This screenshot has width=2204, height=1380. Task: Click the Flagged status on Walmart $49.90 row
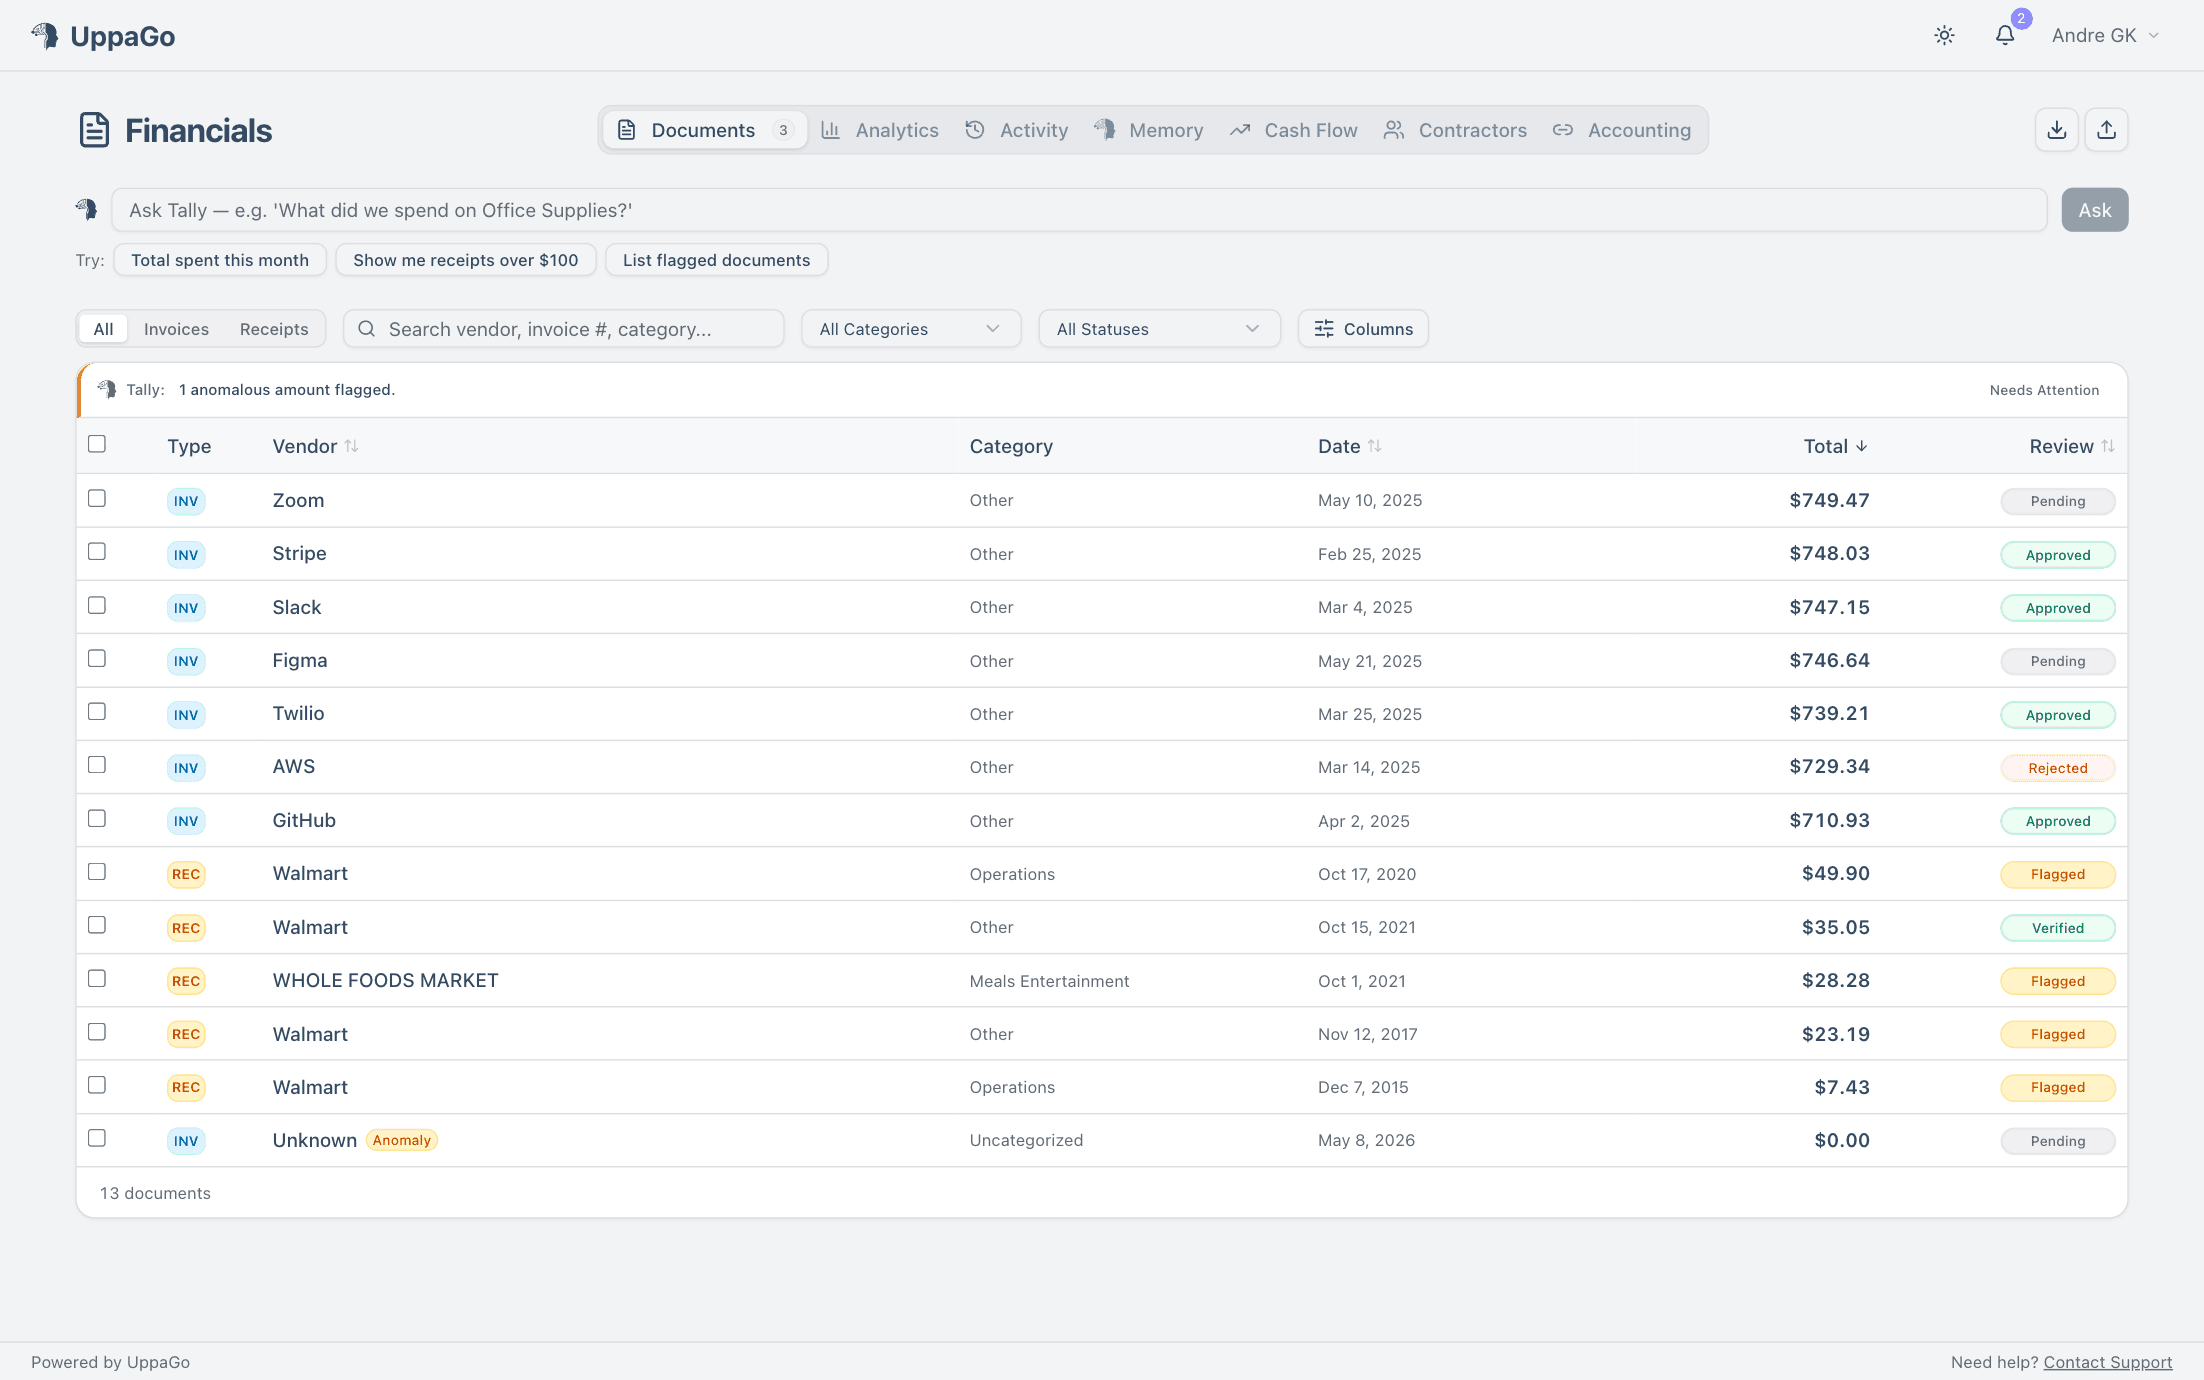point(2058,874)
